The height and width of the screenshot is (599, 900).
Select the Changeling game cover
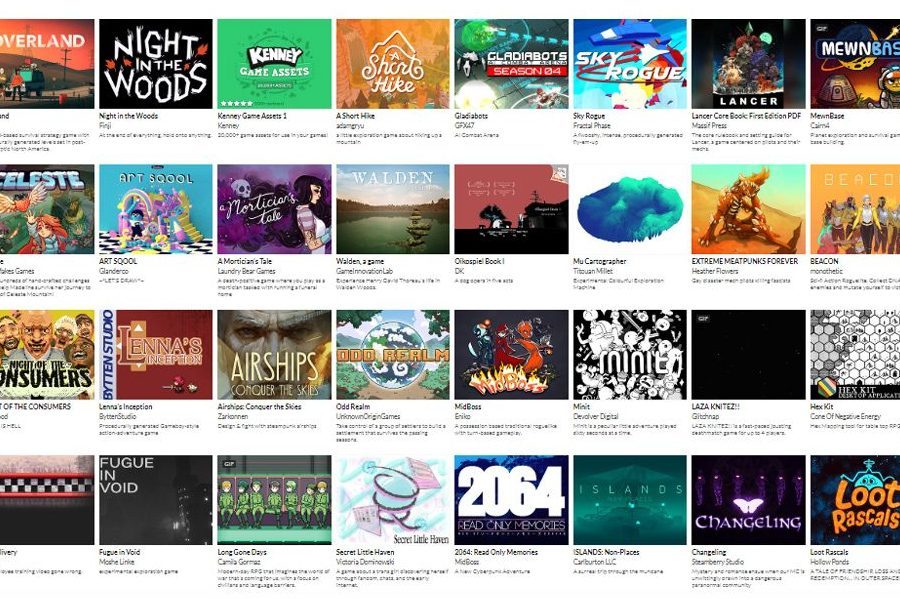(x=748, y=500)
